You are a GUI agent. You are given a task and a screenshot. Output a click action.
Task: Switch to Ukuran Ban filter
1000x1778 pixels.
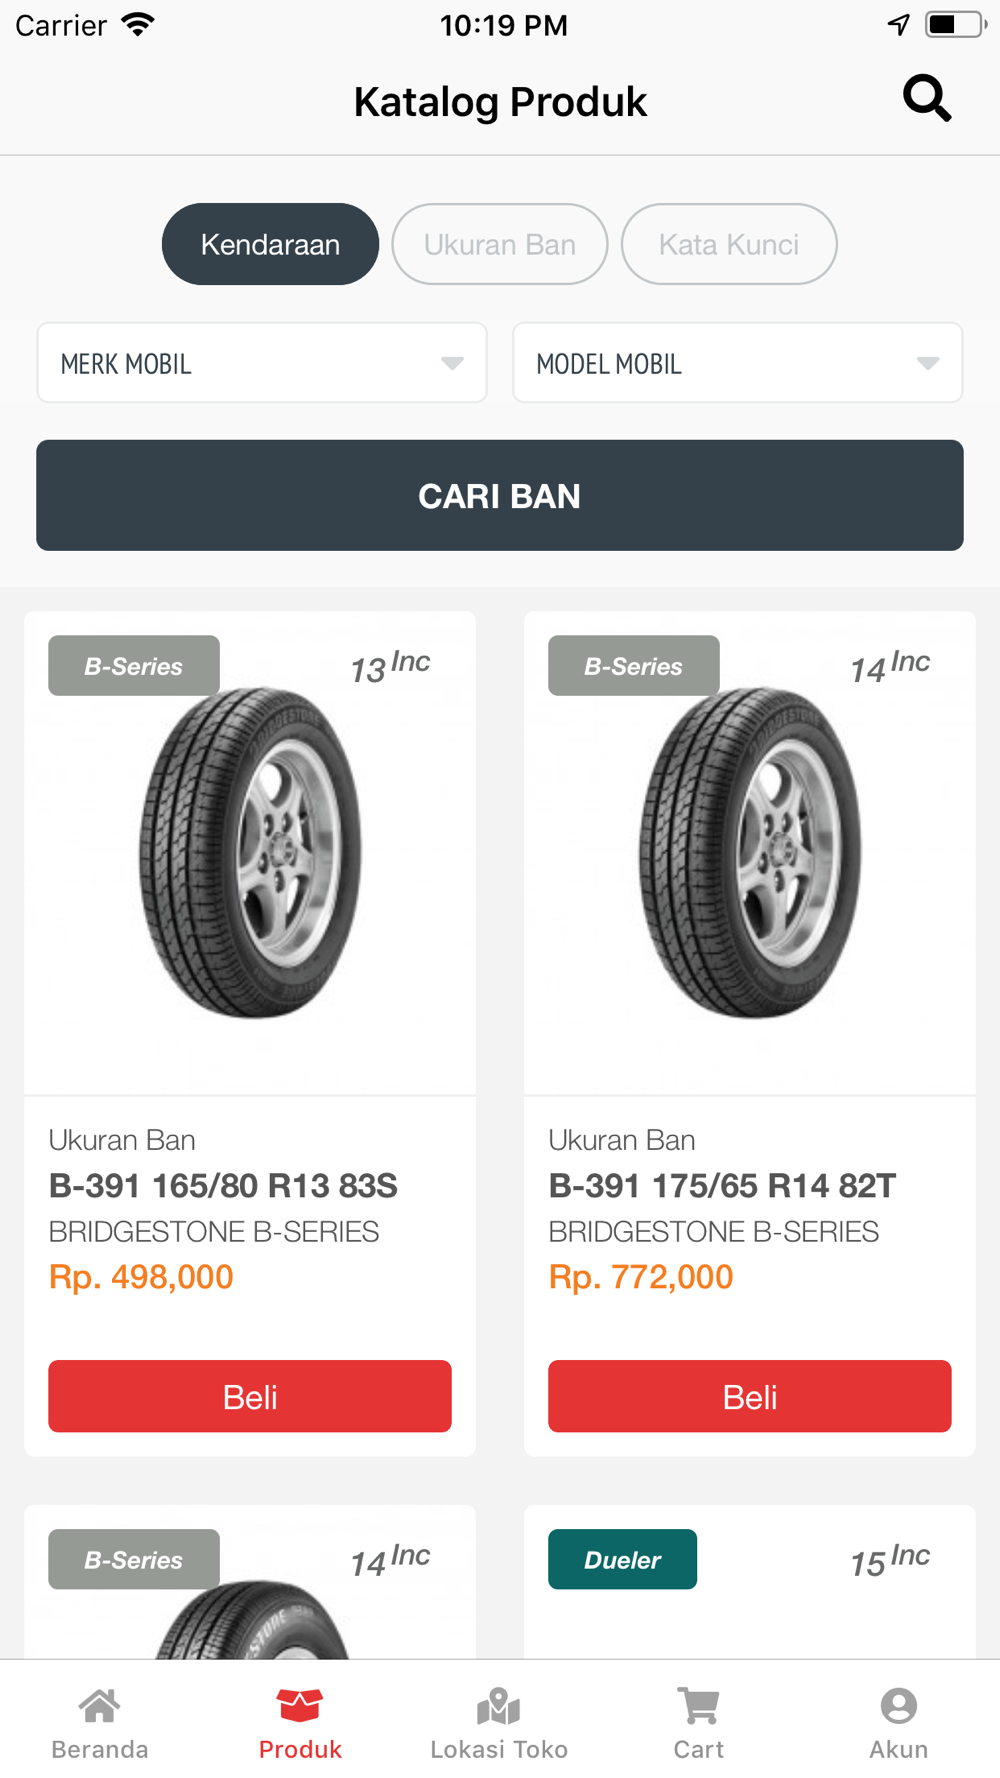[x=500, y=244]
